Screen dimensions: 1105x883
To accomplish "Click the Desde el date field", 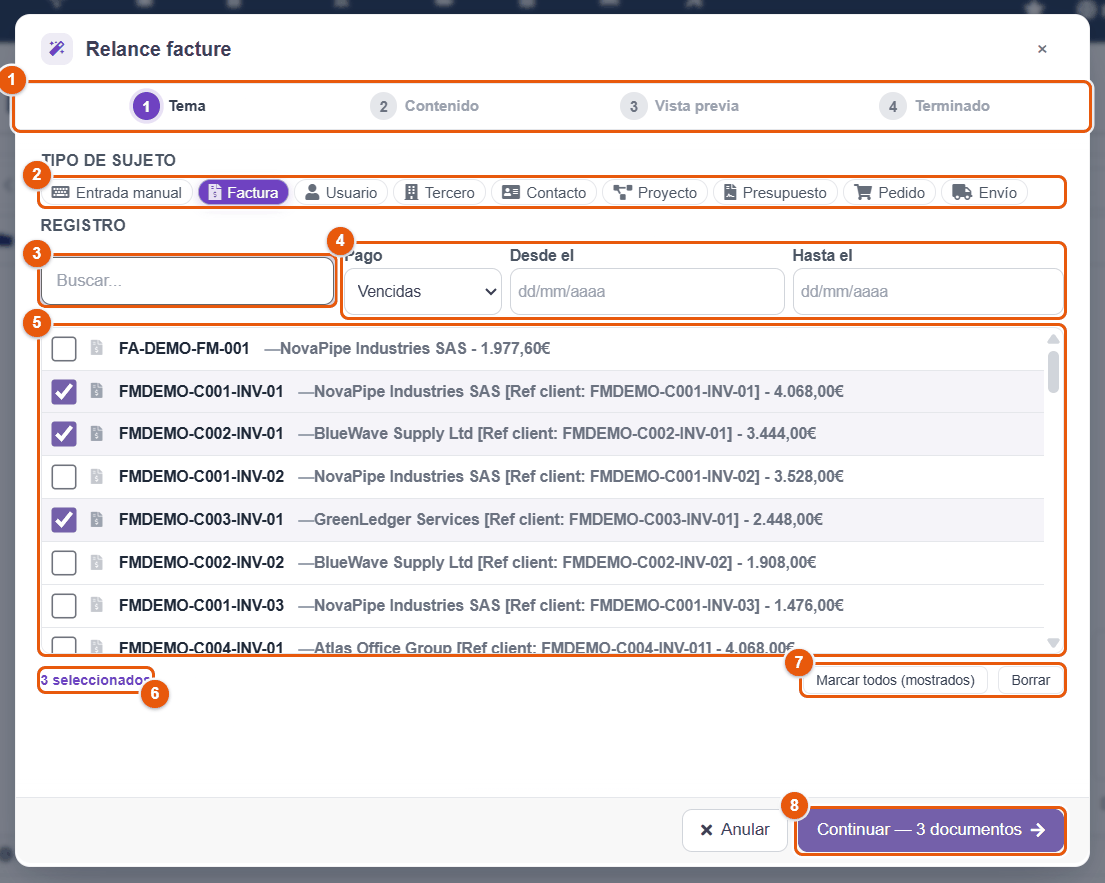I will click(647, 291).
